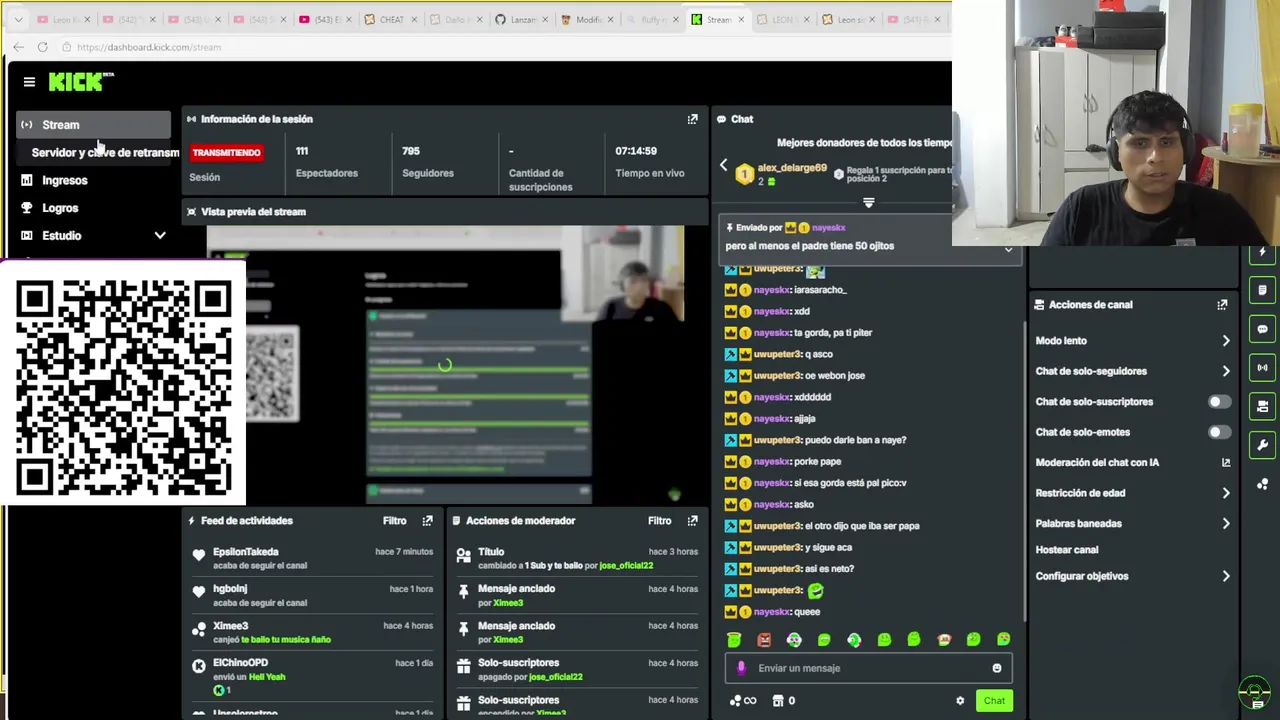Click the hgbolnj follow entry
Image resolution: width=1280 pixels, height=720 pixels.
[313, 596]
